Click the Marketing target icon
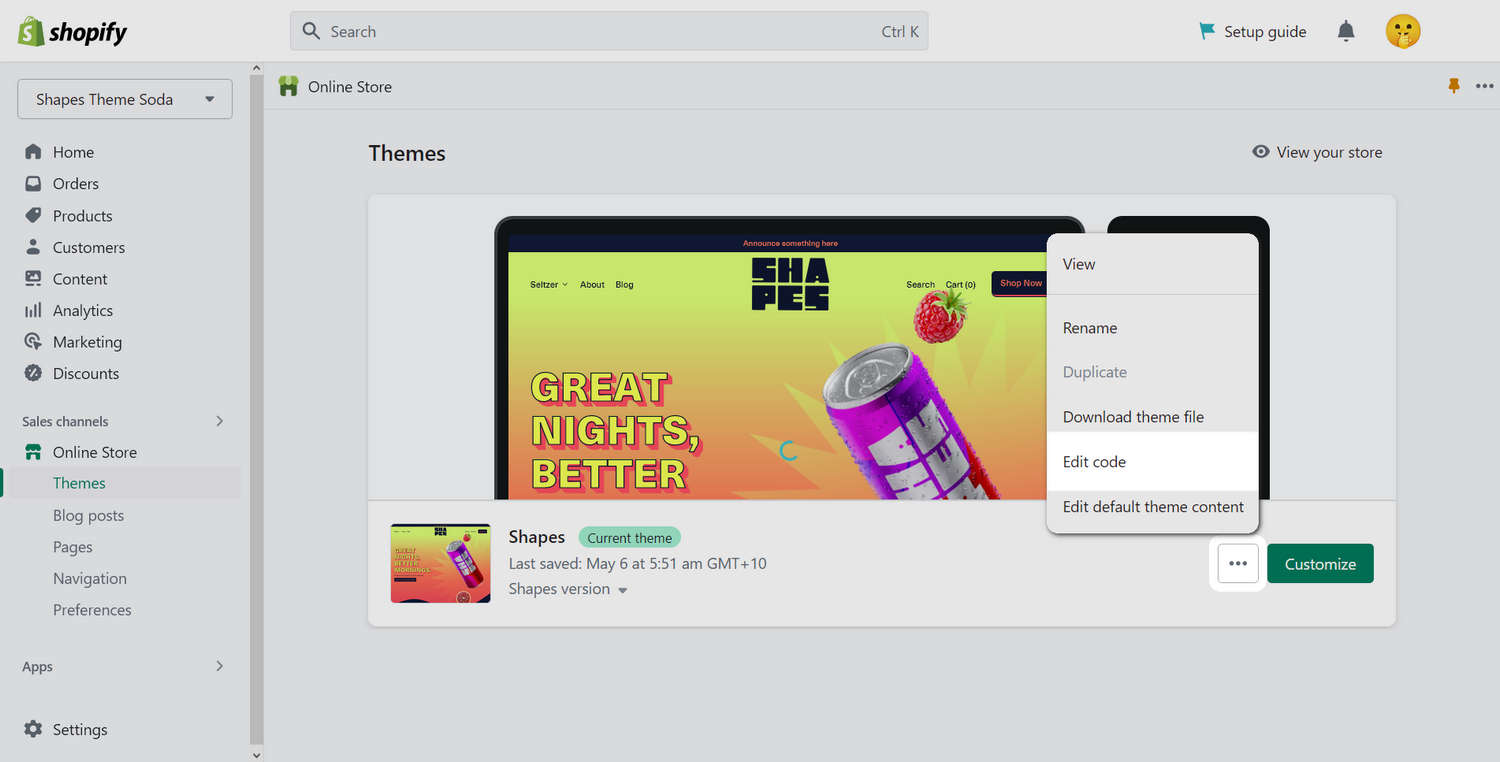The image size is (1500, 762). [33, 341]
